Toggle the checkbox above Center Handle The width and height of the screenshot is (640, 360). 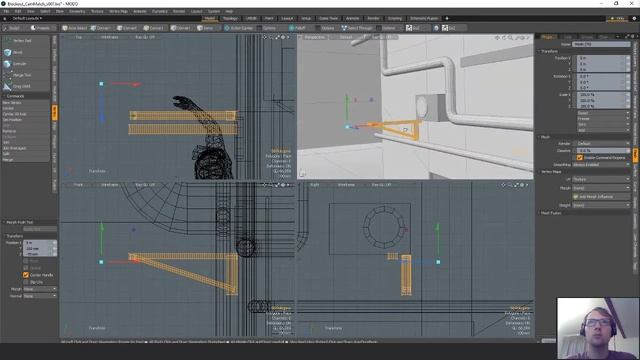tap(26, 268)
